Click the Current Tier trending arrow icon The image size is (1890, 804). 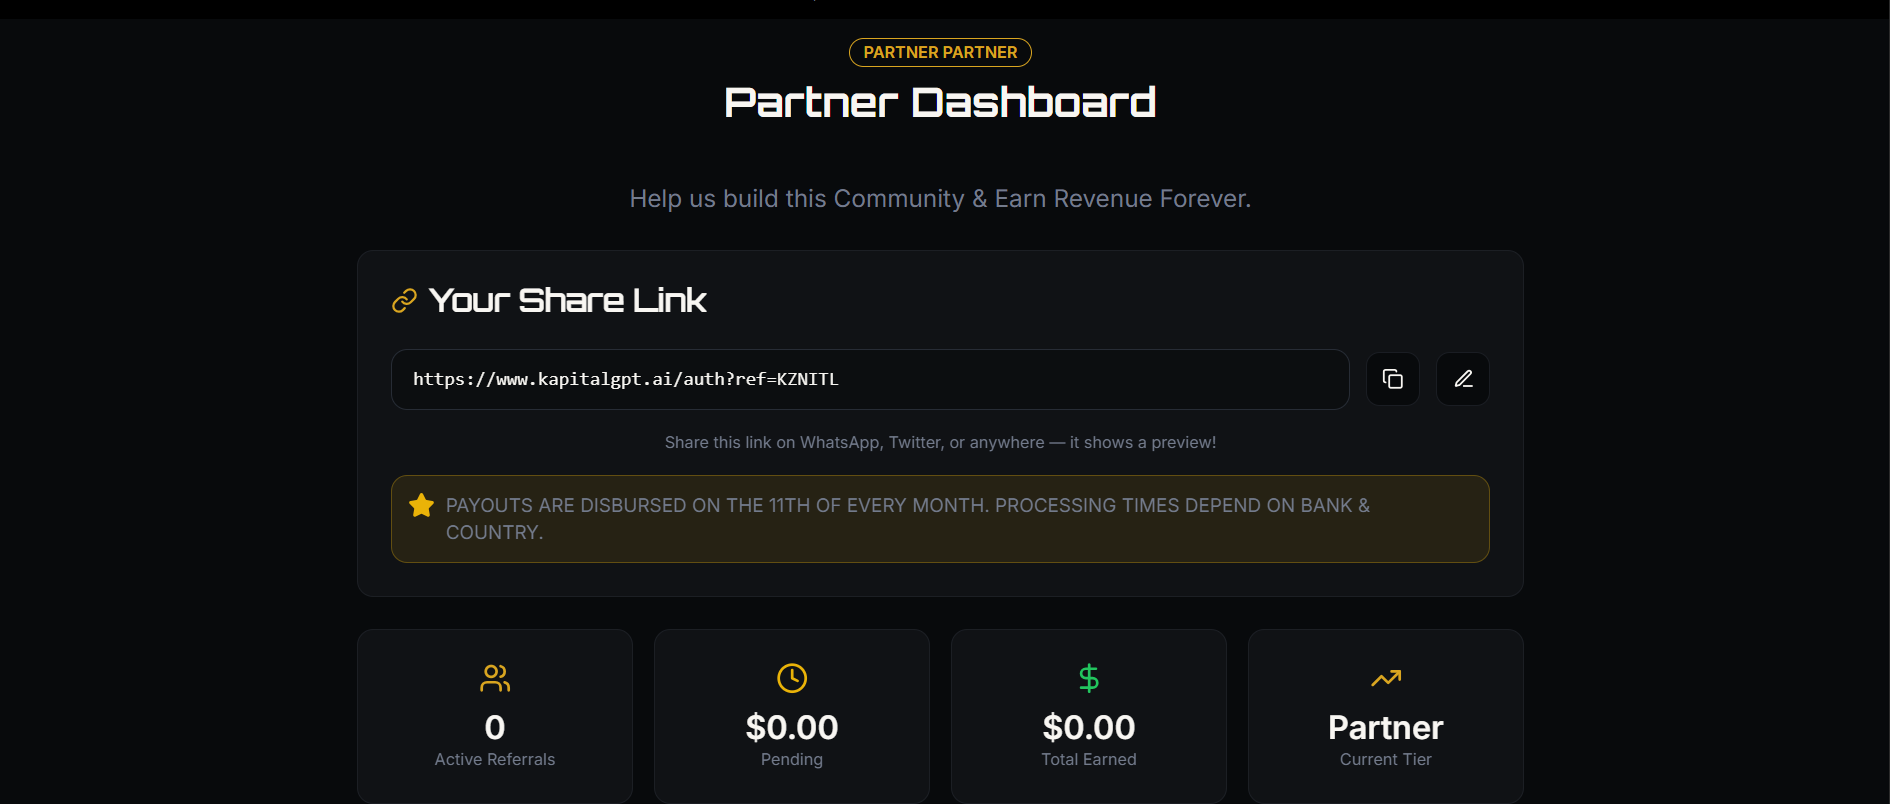tap(1386, 678)
